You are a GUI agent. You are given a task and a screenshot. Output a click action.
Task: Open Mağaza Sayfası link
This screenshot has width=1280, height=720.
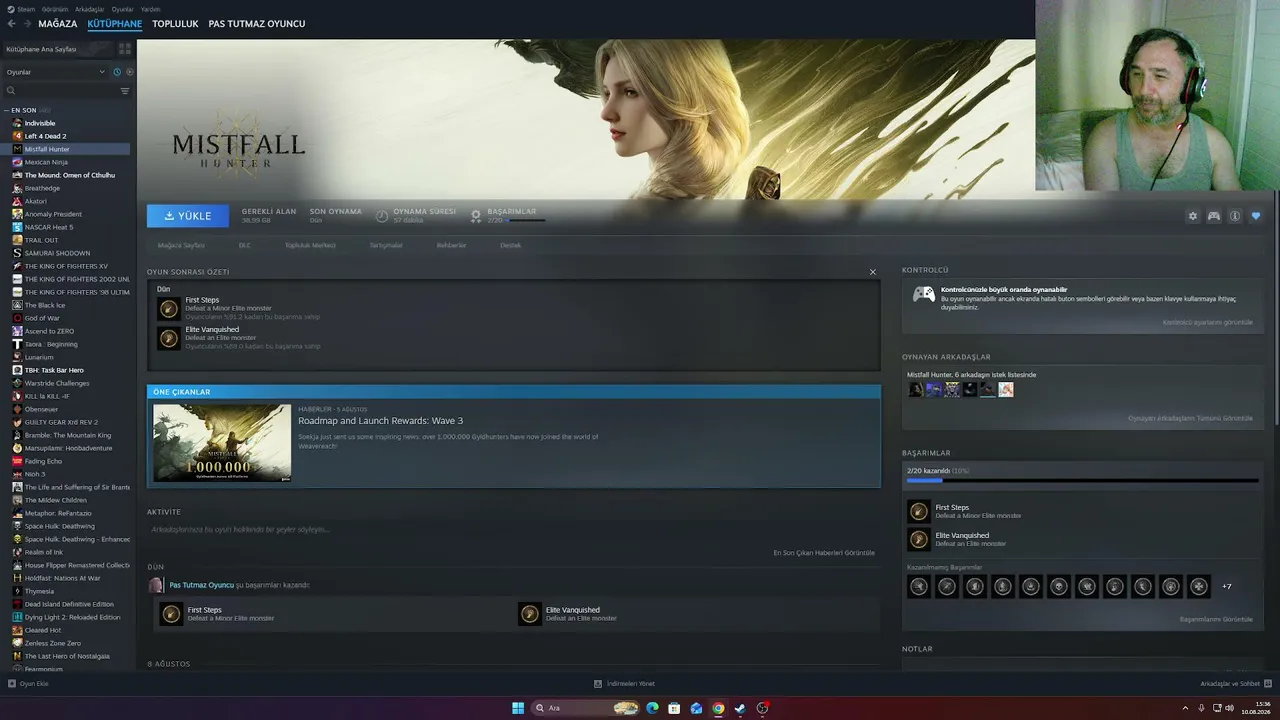pos(181,245)
